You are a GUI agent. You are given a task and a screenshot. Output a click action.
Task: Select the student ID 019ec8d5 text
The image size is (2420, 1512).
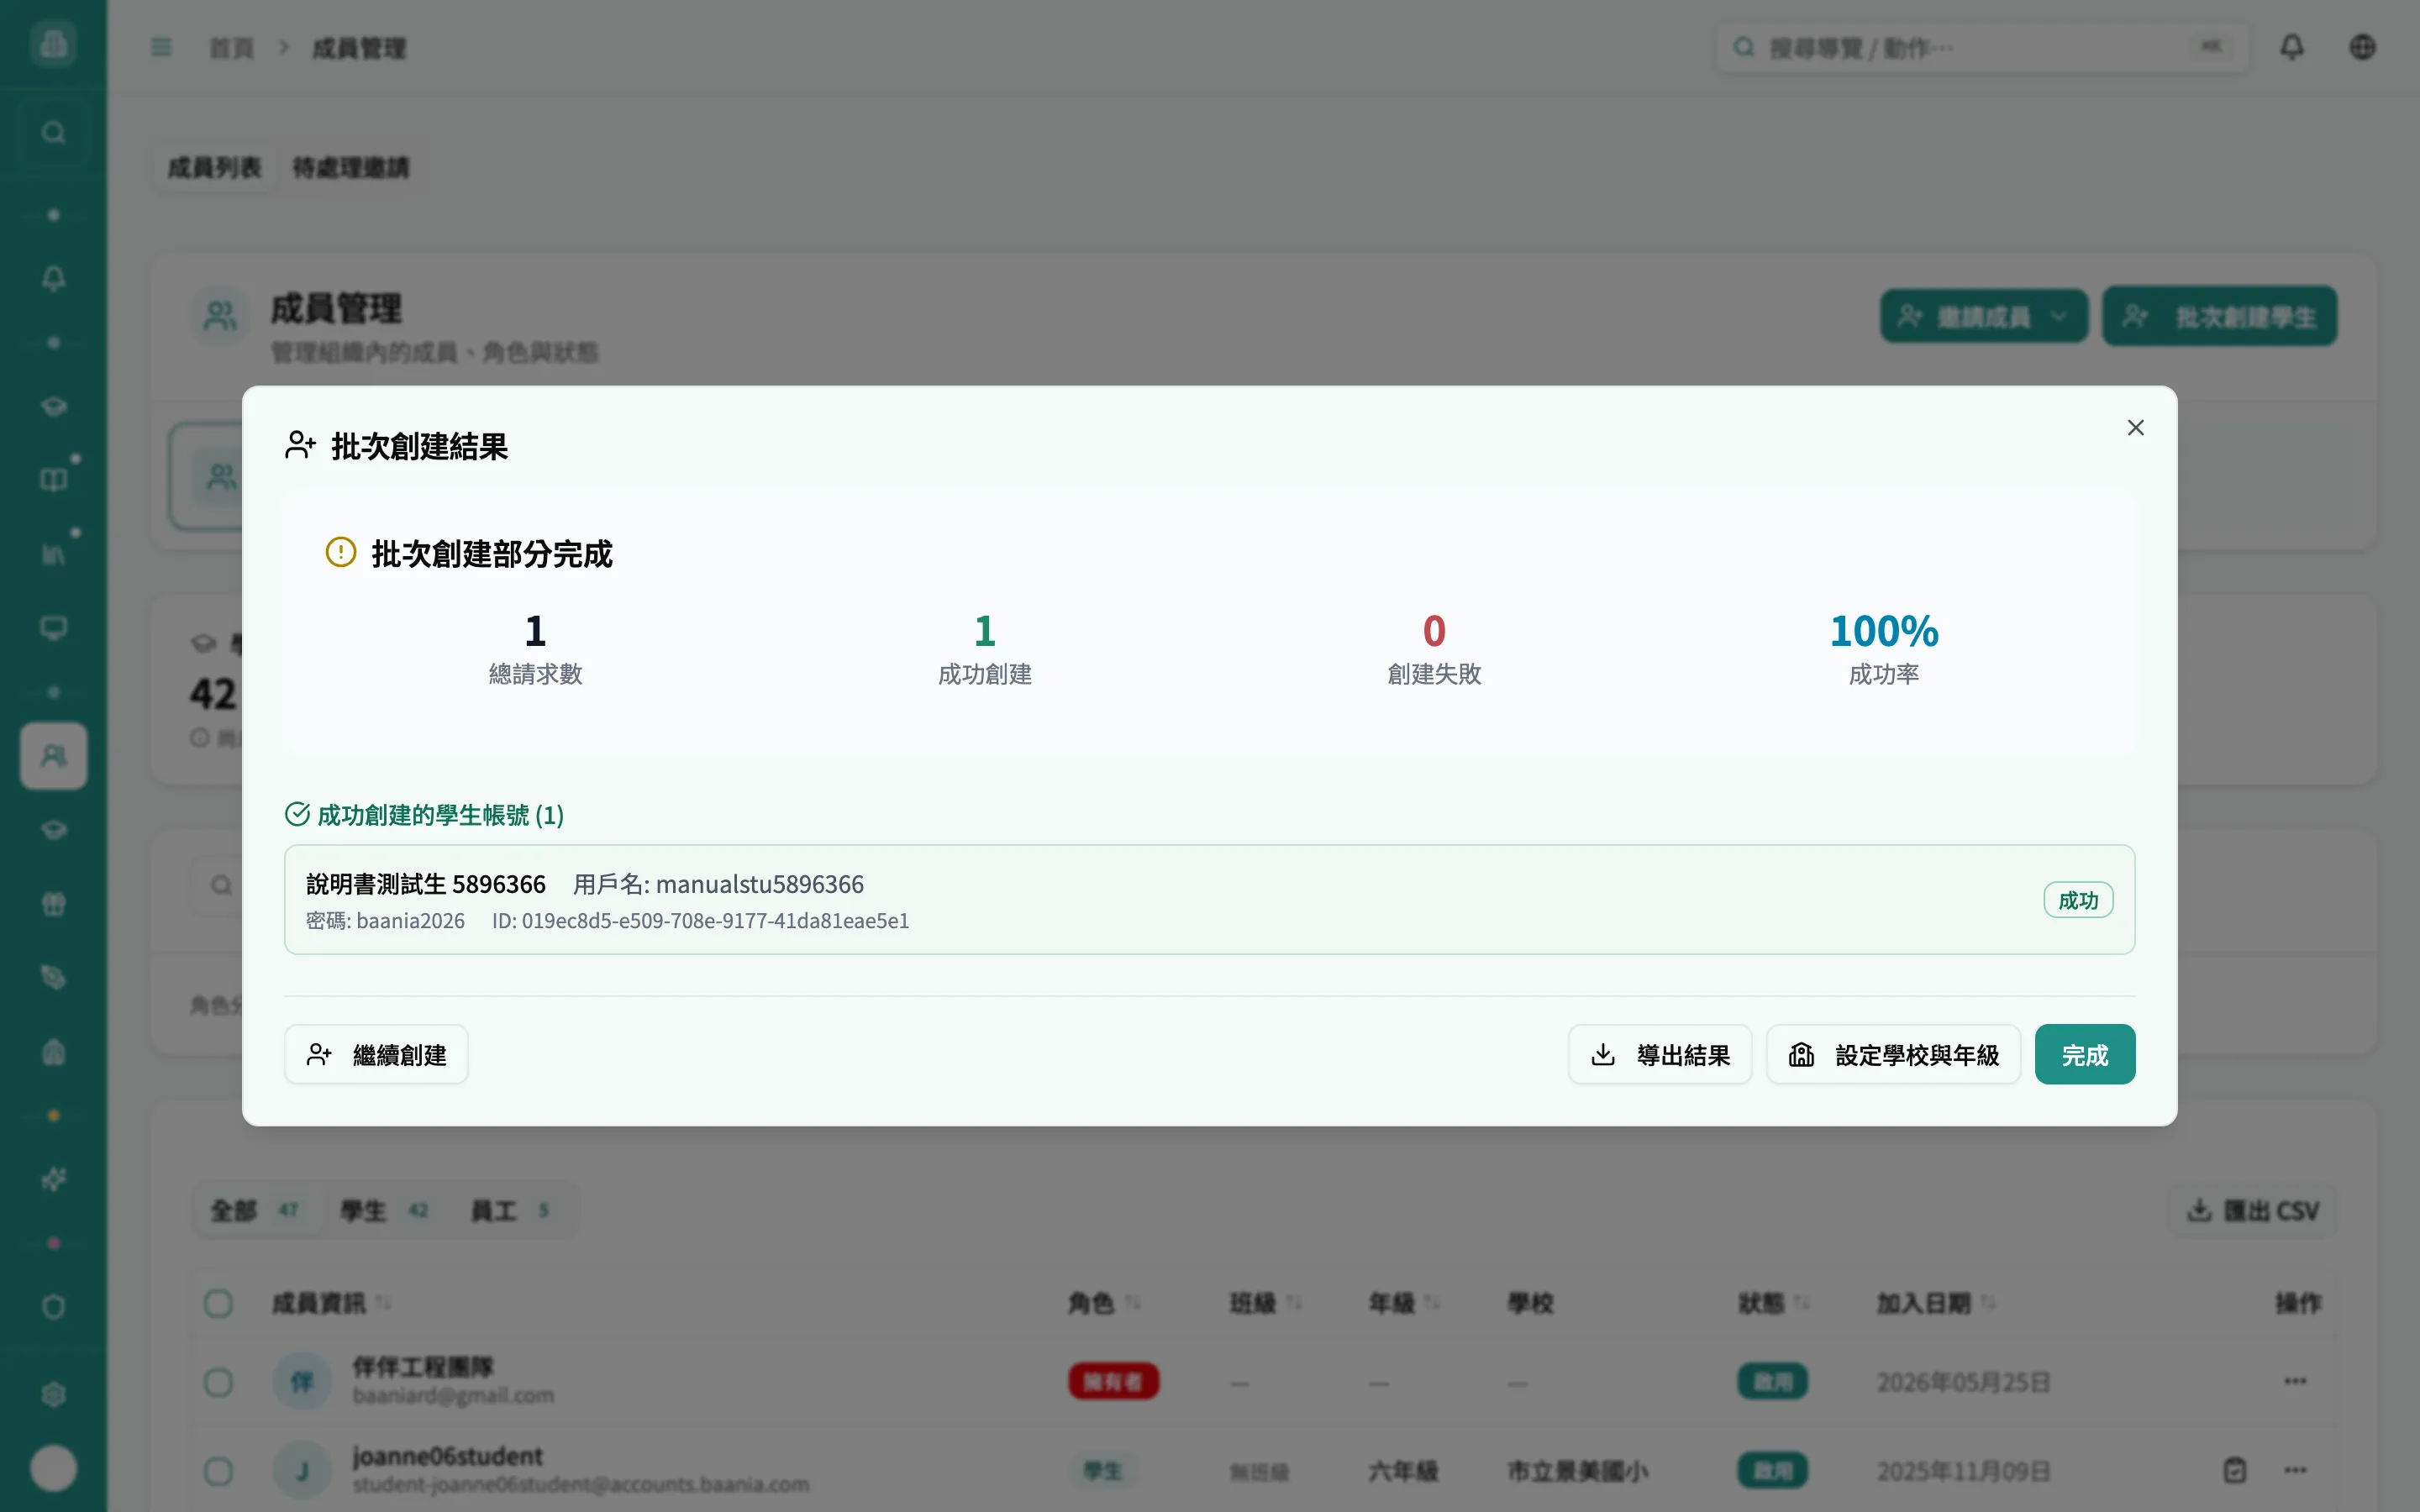(x=715, y=920)
